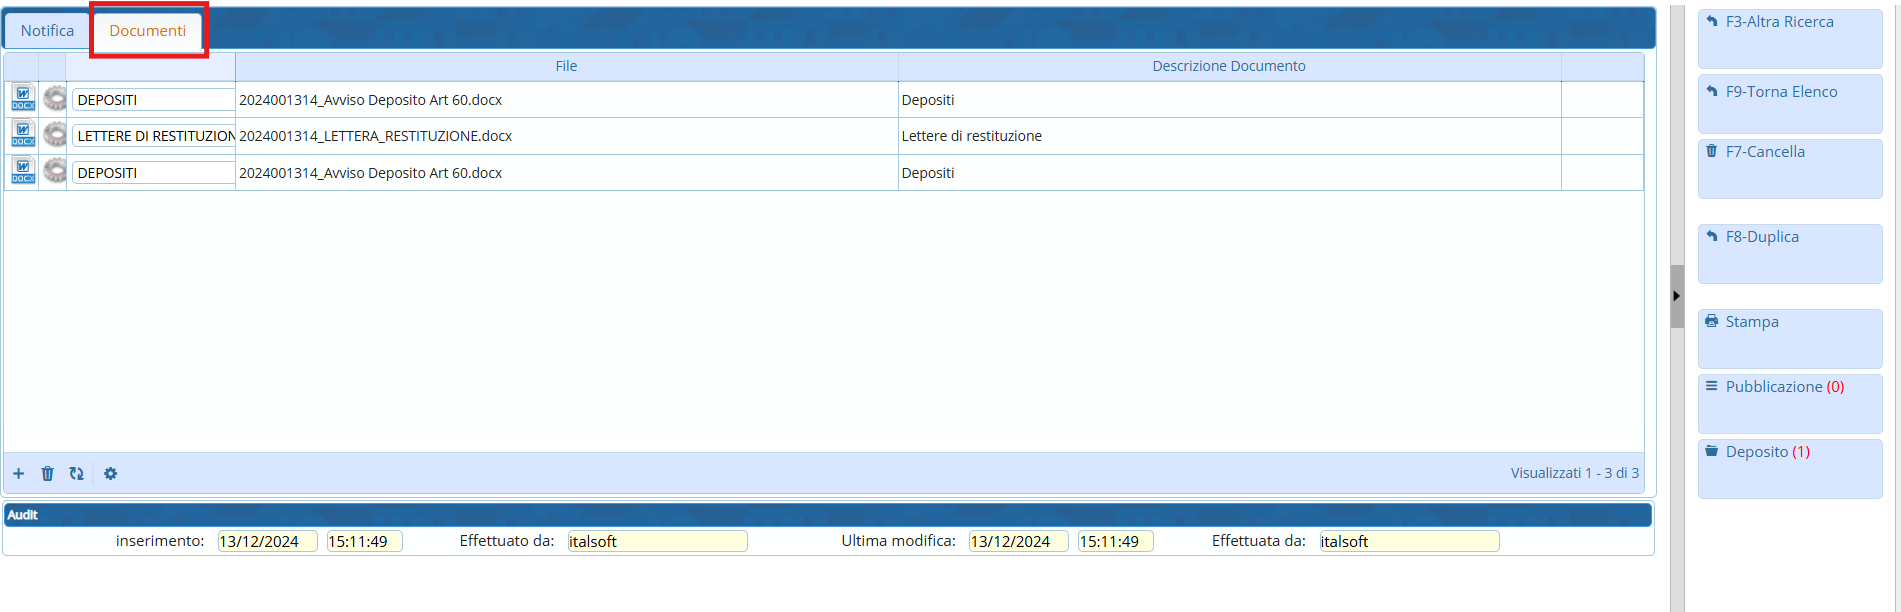Switch to the Notifica tab

pyautogui.click(x=47, y=31)
